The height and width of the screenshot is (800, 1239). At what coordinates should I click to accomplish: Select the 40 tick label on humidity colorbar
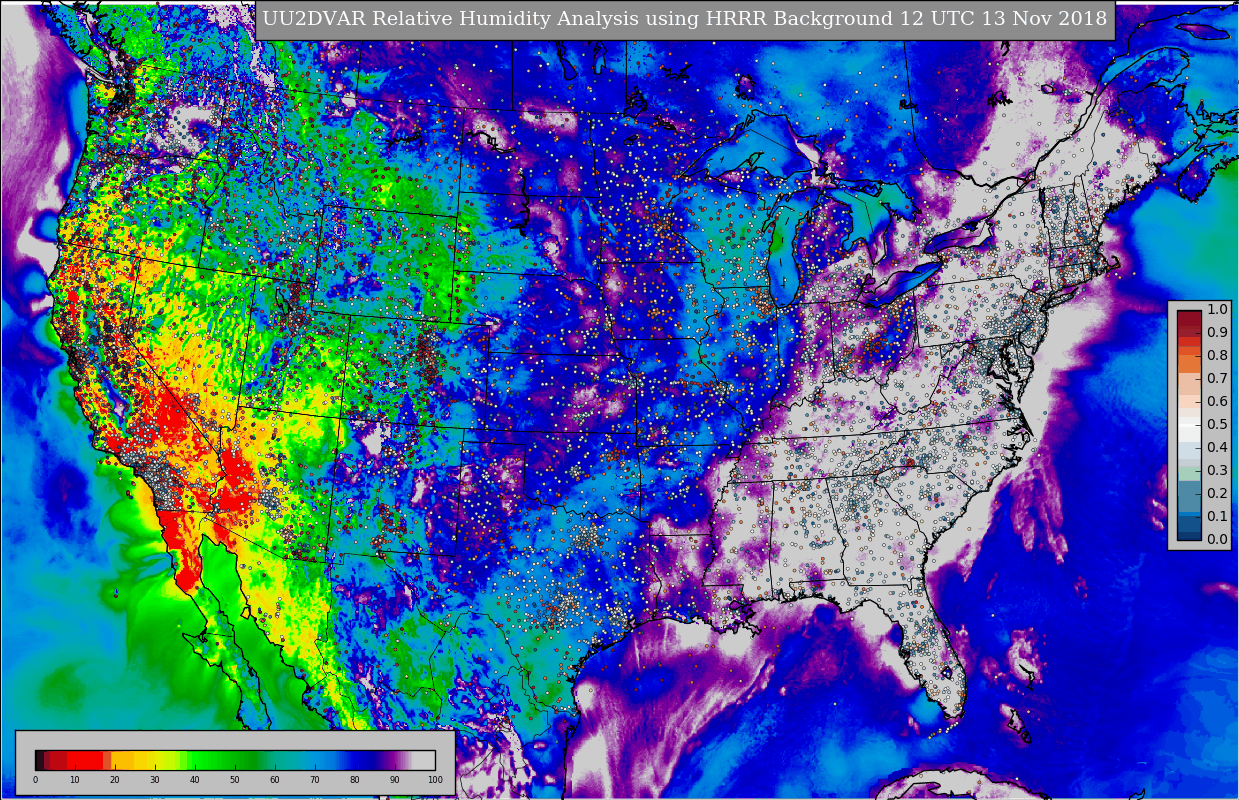(x=195, y=780)
